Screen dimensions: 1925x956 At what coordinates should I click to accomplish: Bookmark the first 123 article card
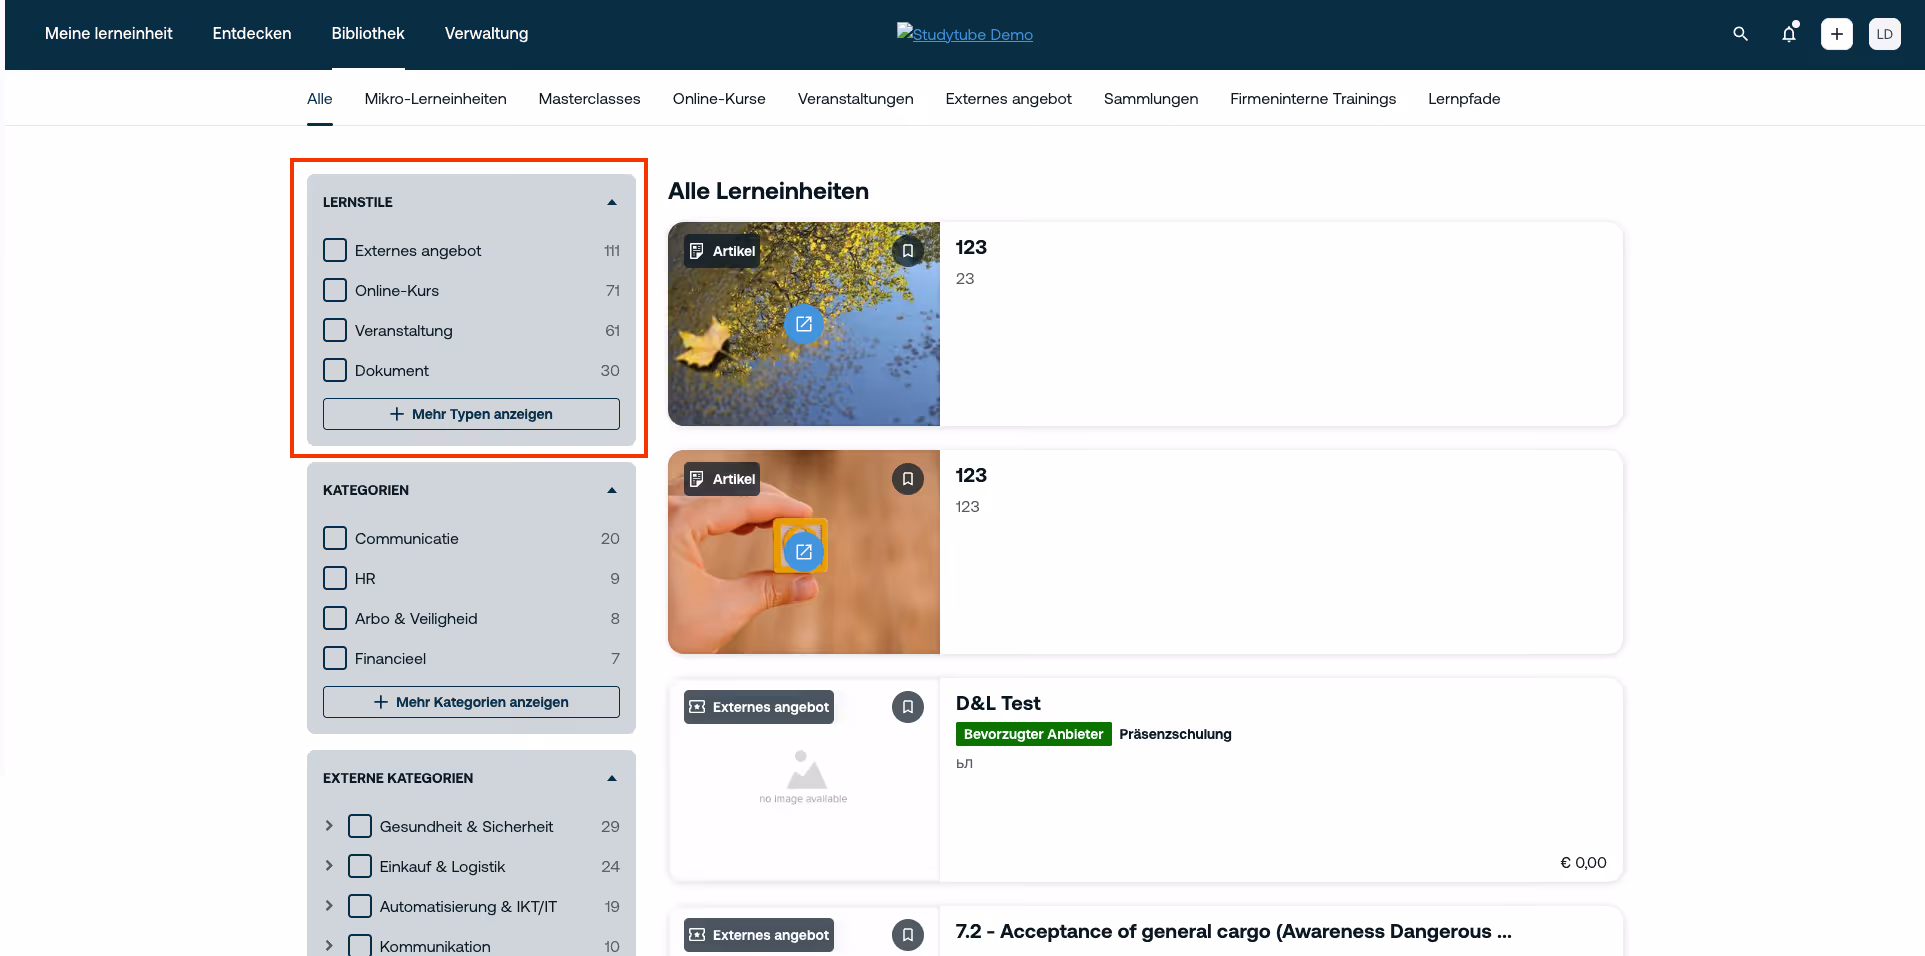(x=908, y=251)
